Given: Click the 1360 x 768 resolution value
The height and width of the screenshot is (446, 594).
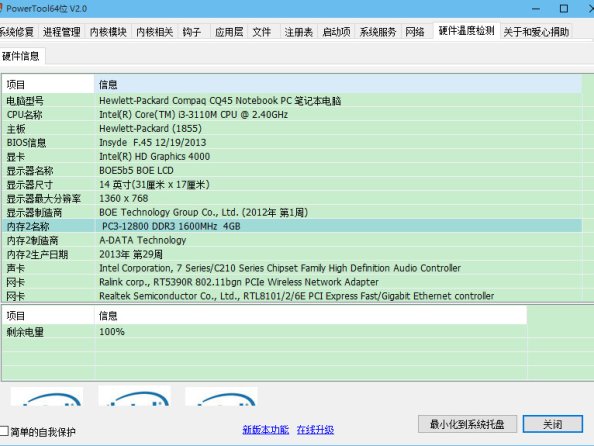Looking at the screenshot, I should (x=123, y=198).
